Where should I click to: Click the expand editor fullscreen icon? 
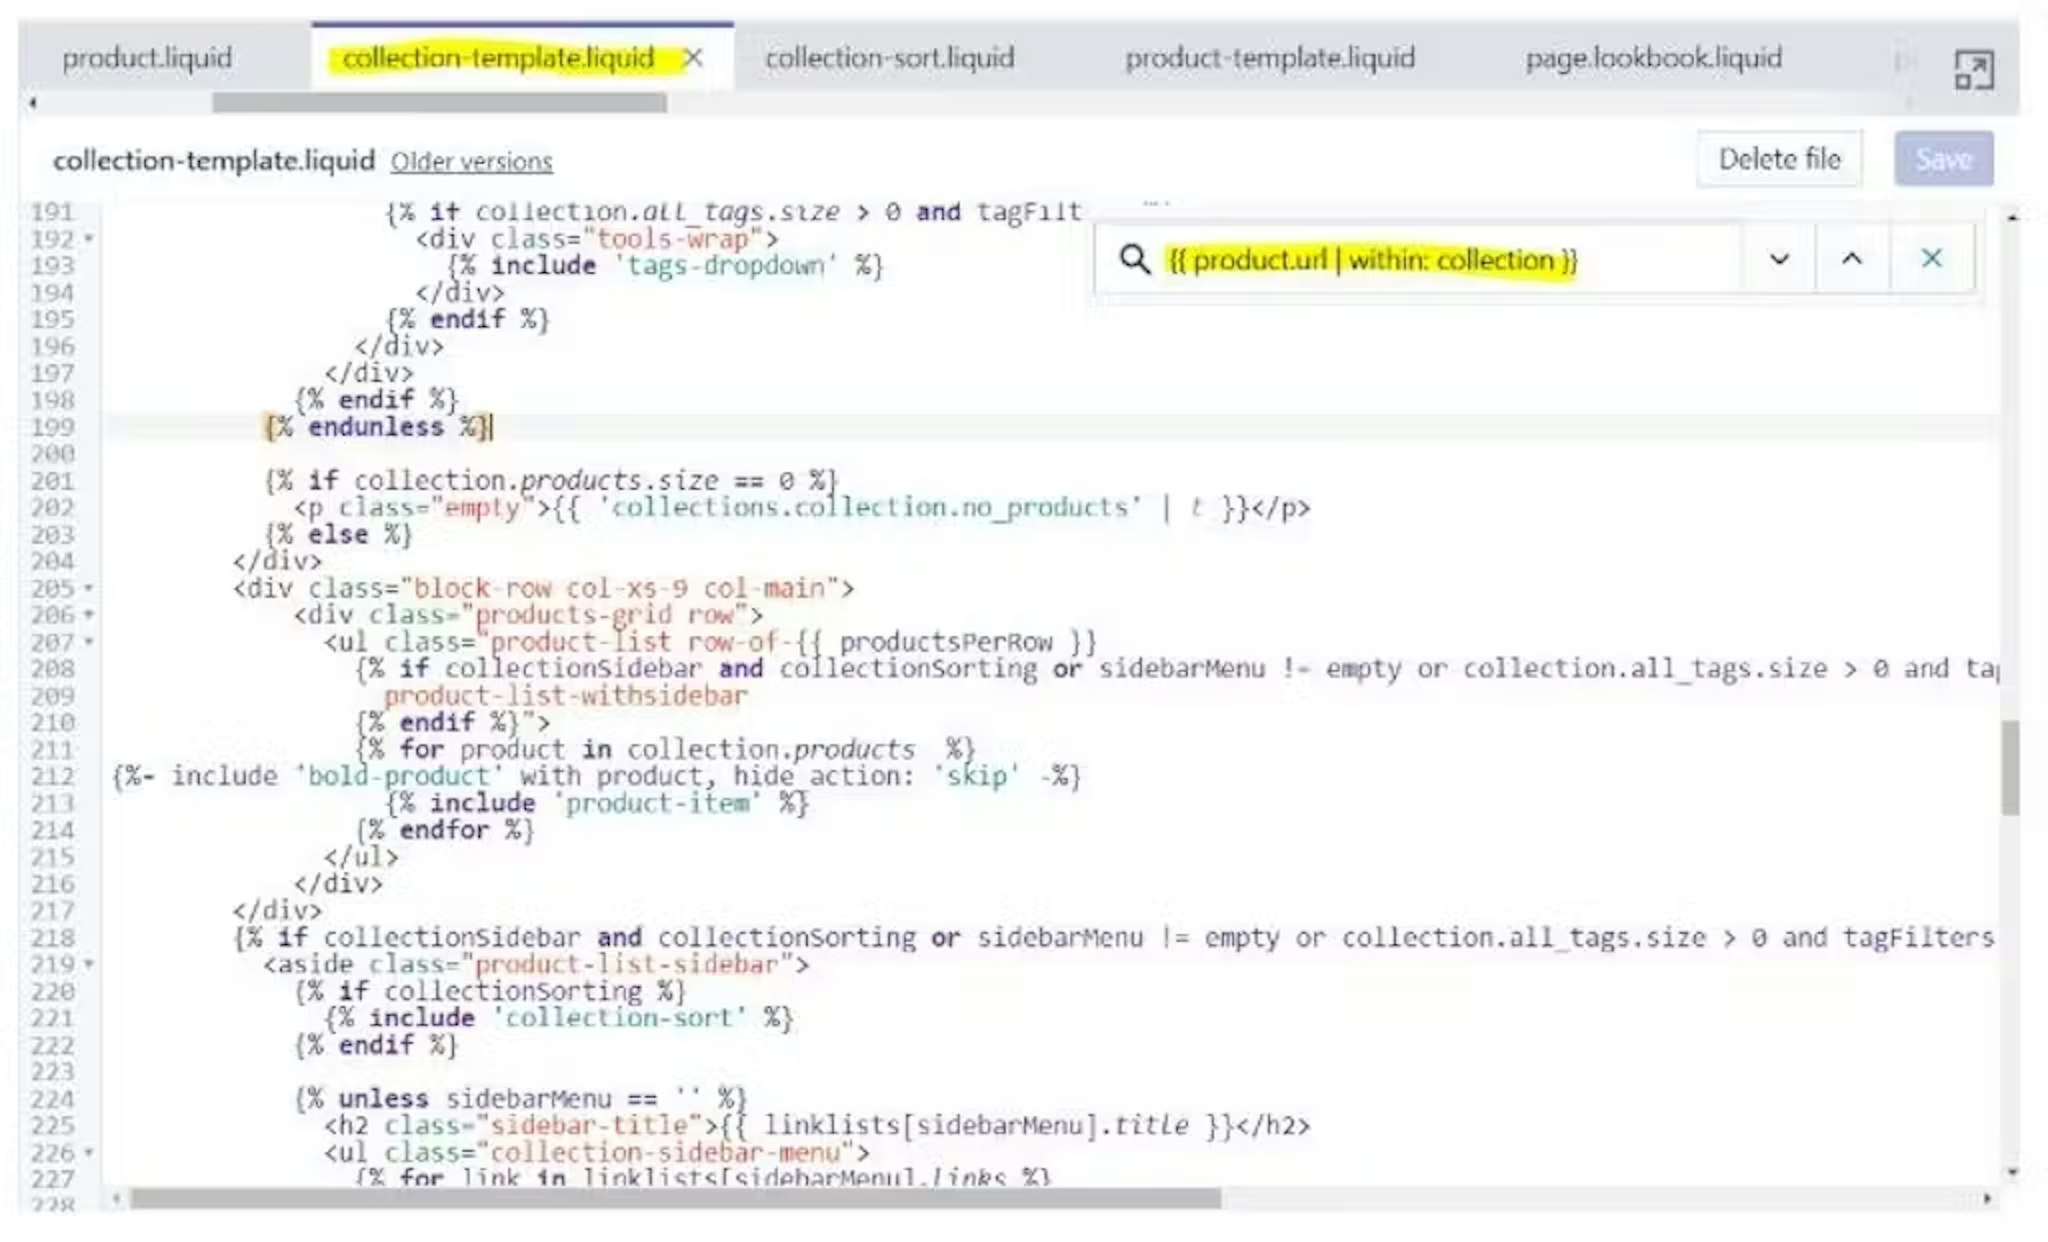(x=1972, y=70)
